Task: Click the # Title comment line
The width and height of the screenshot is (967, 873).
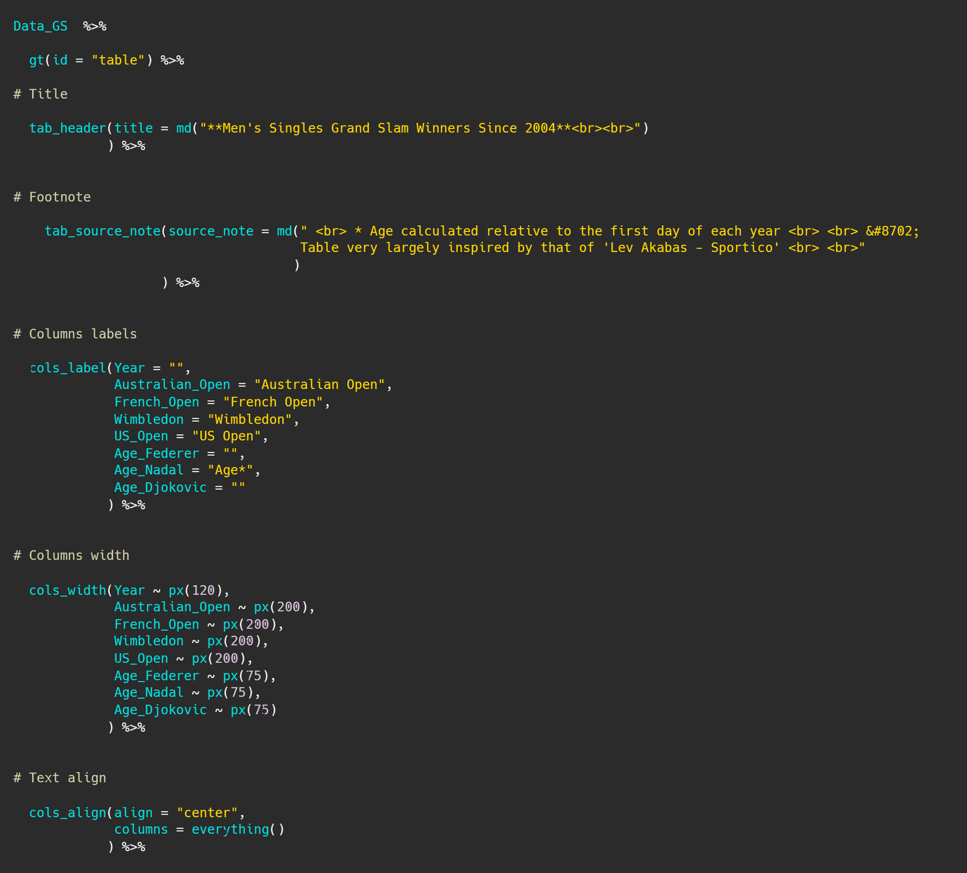Action: click(40, 94)
